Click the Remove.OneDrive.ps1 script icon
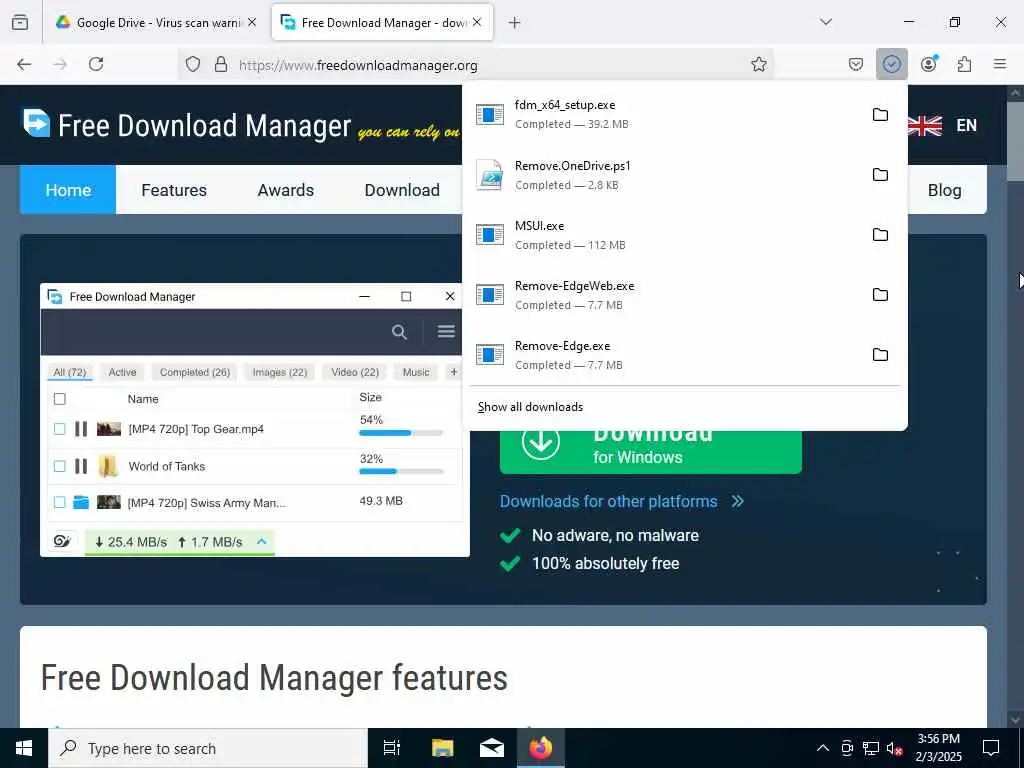Image resolution: width=1024 pixels, height=768 pixels. 489,175
